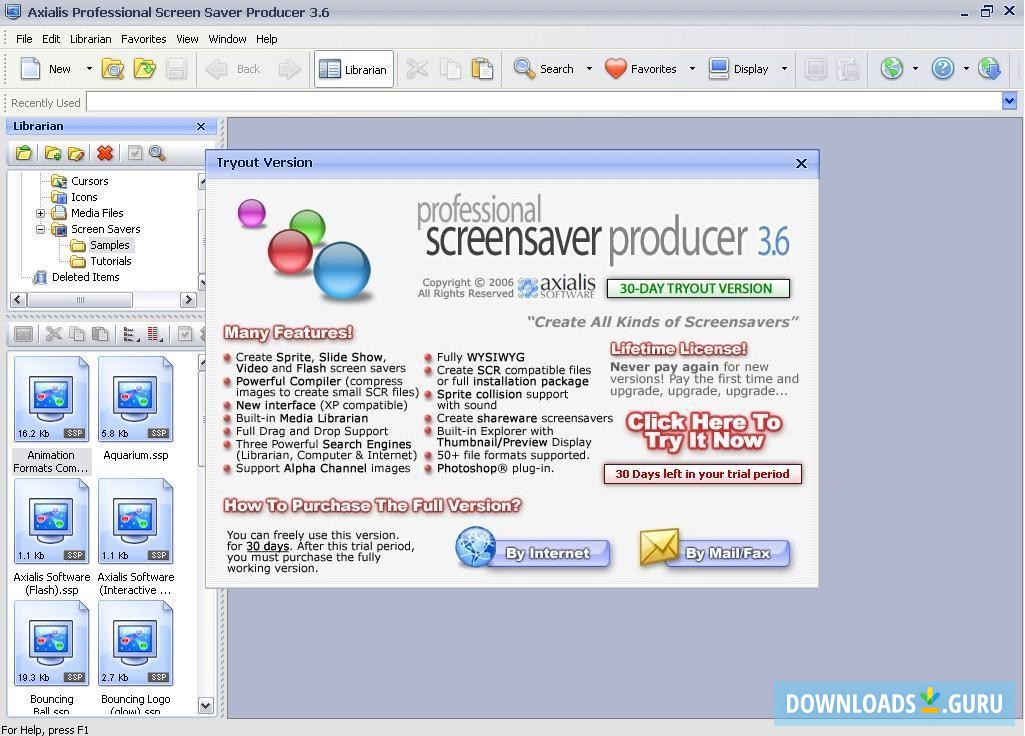Close the Tryout Version dialog
Screen dimensions: 1025x736
point(801,163)
